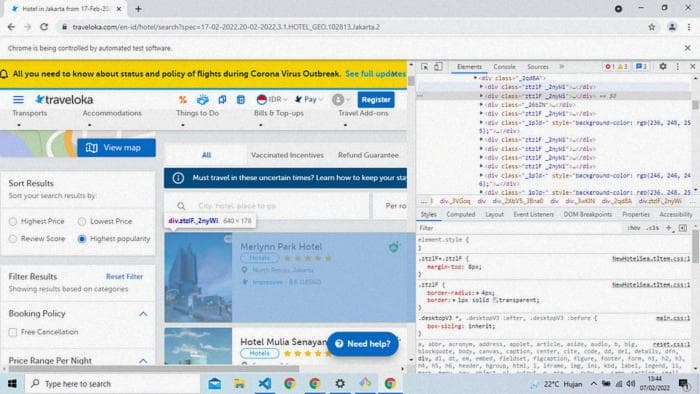
Task: Collapse the Price Range Per Night section
Action: tap(143, 360)
